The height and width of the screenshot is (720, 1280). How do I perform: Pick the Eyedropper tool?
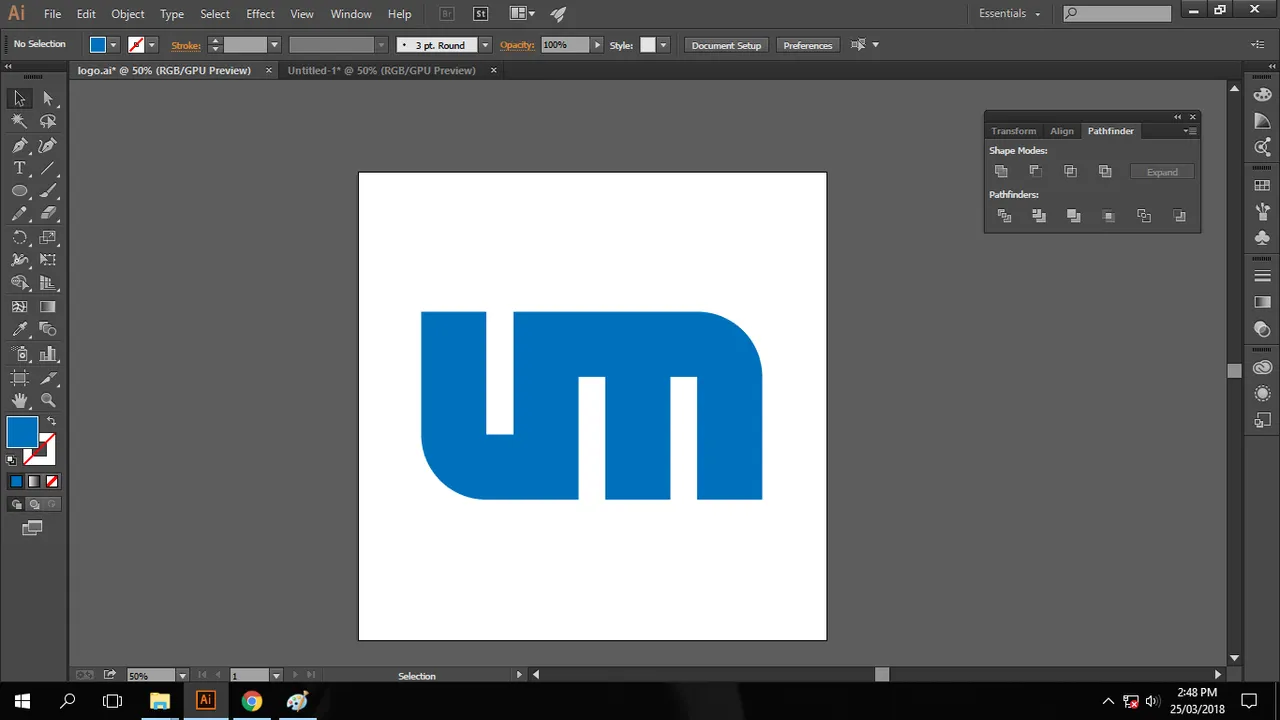19,330
